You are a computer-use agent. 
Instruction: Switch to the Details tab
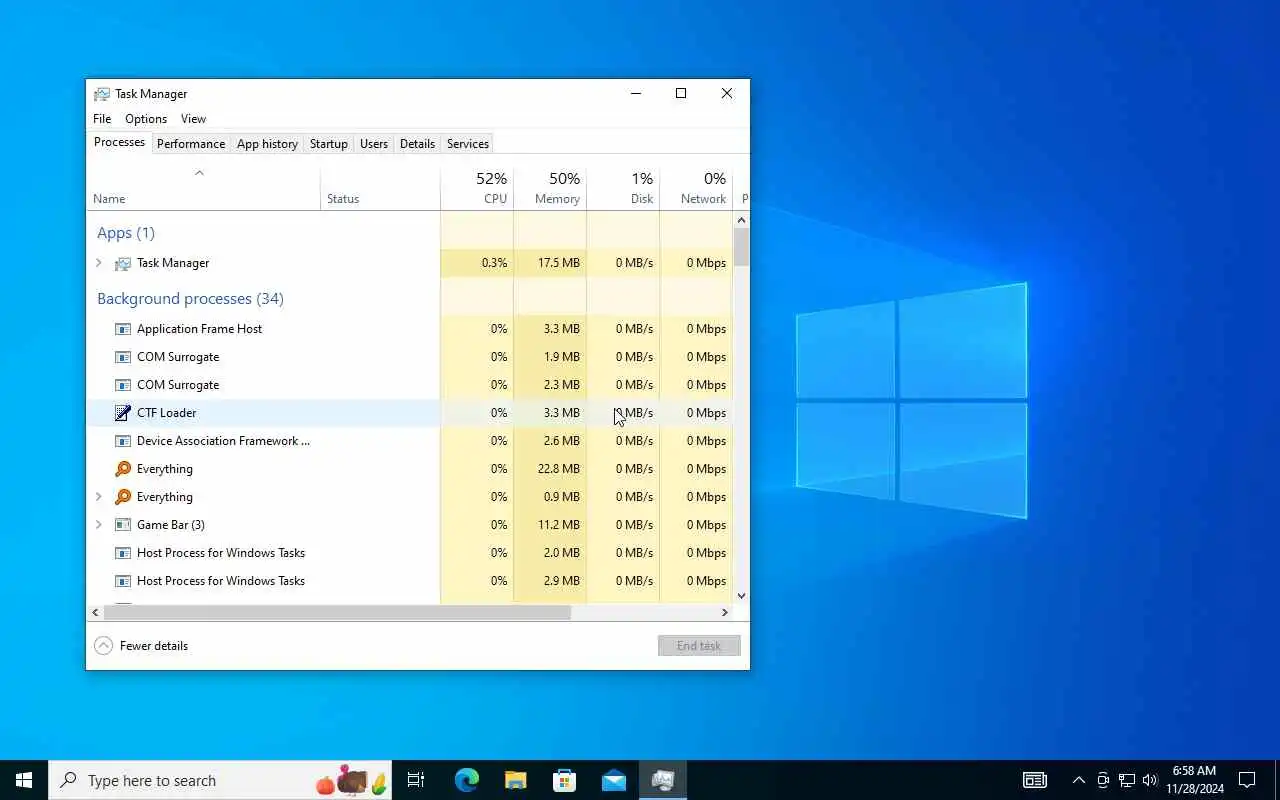click(417, 144)
